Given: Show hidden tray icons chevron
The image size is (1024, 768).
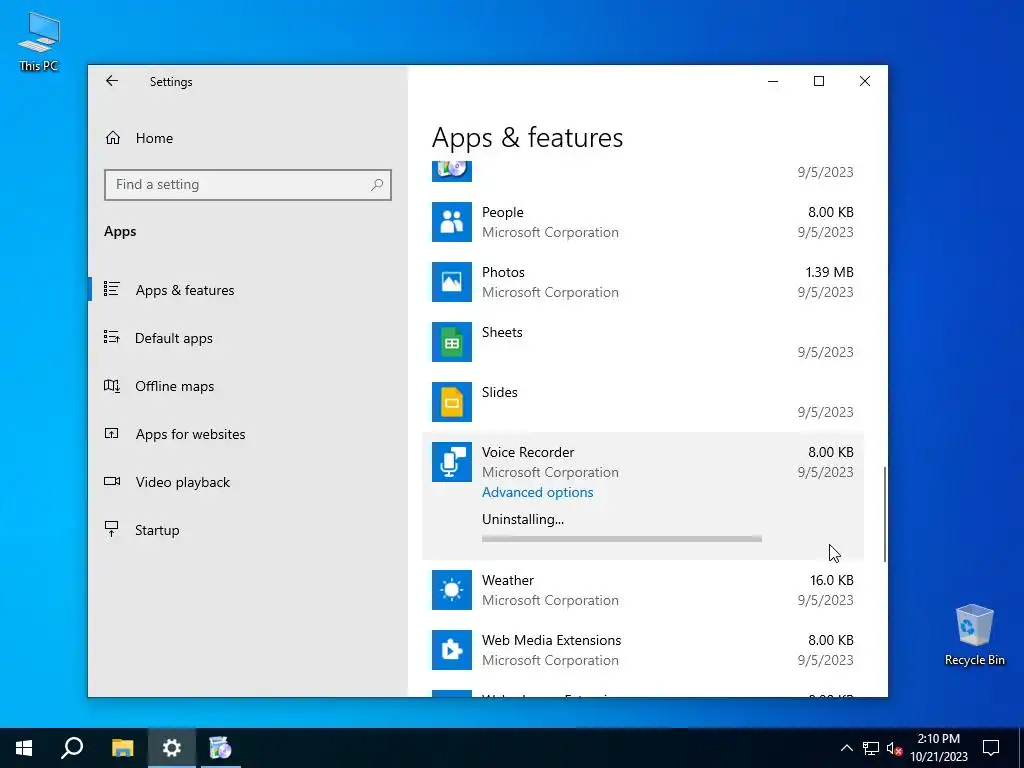Looking at the screenshot, I should click(846, 748).
